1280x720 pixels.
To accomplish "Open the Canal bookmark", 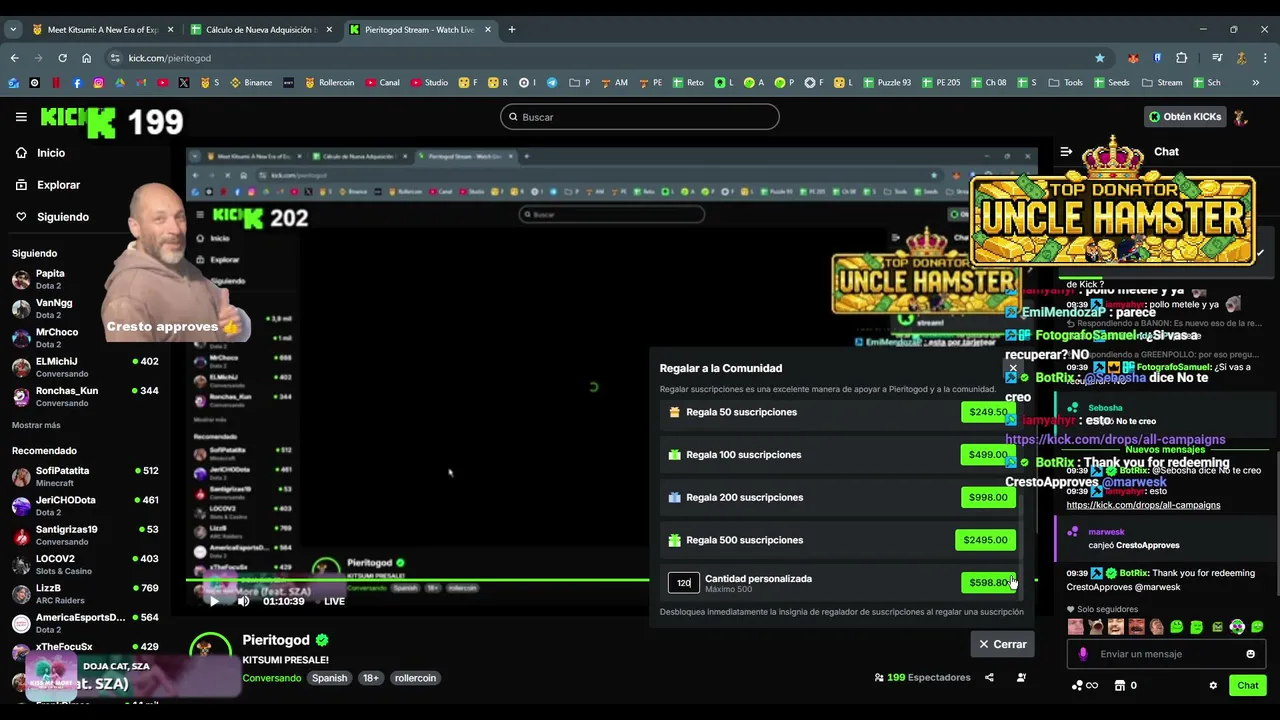I will (383, 83).
